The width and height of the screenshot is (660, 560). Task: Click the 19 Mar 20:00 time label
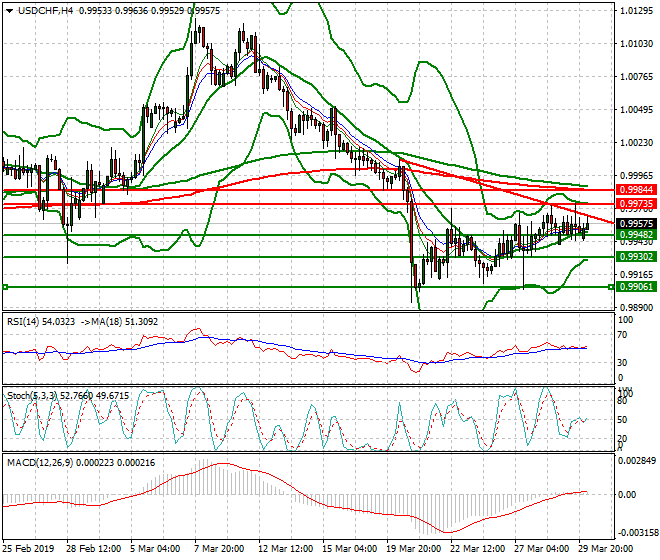[x=414, y=549]
